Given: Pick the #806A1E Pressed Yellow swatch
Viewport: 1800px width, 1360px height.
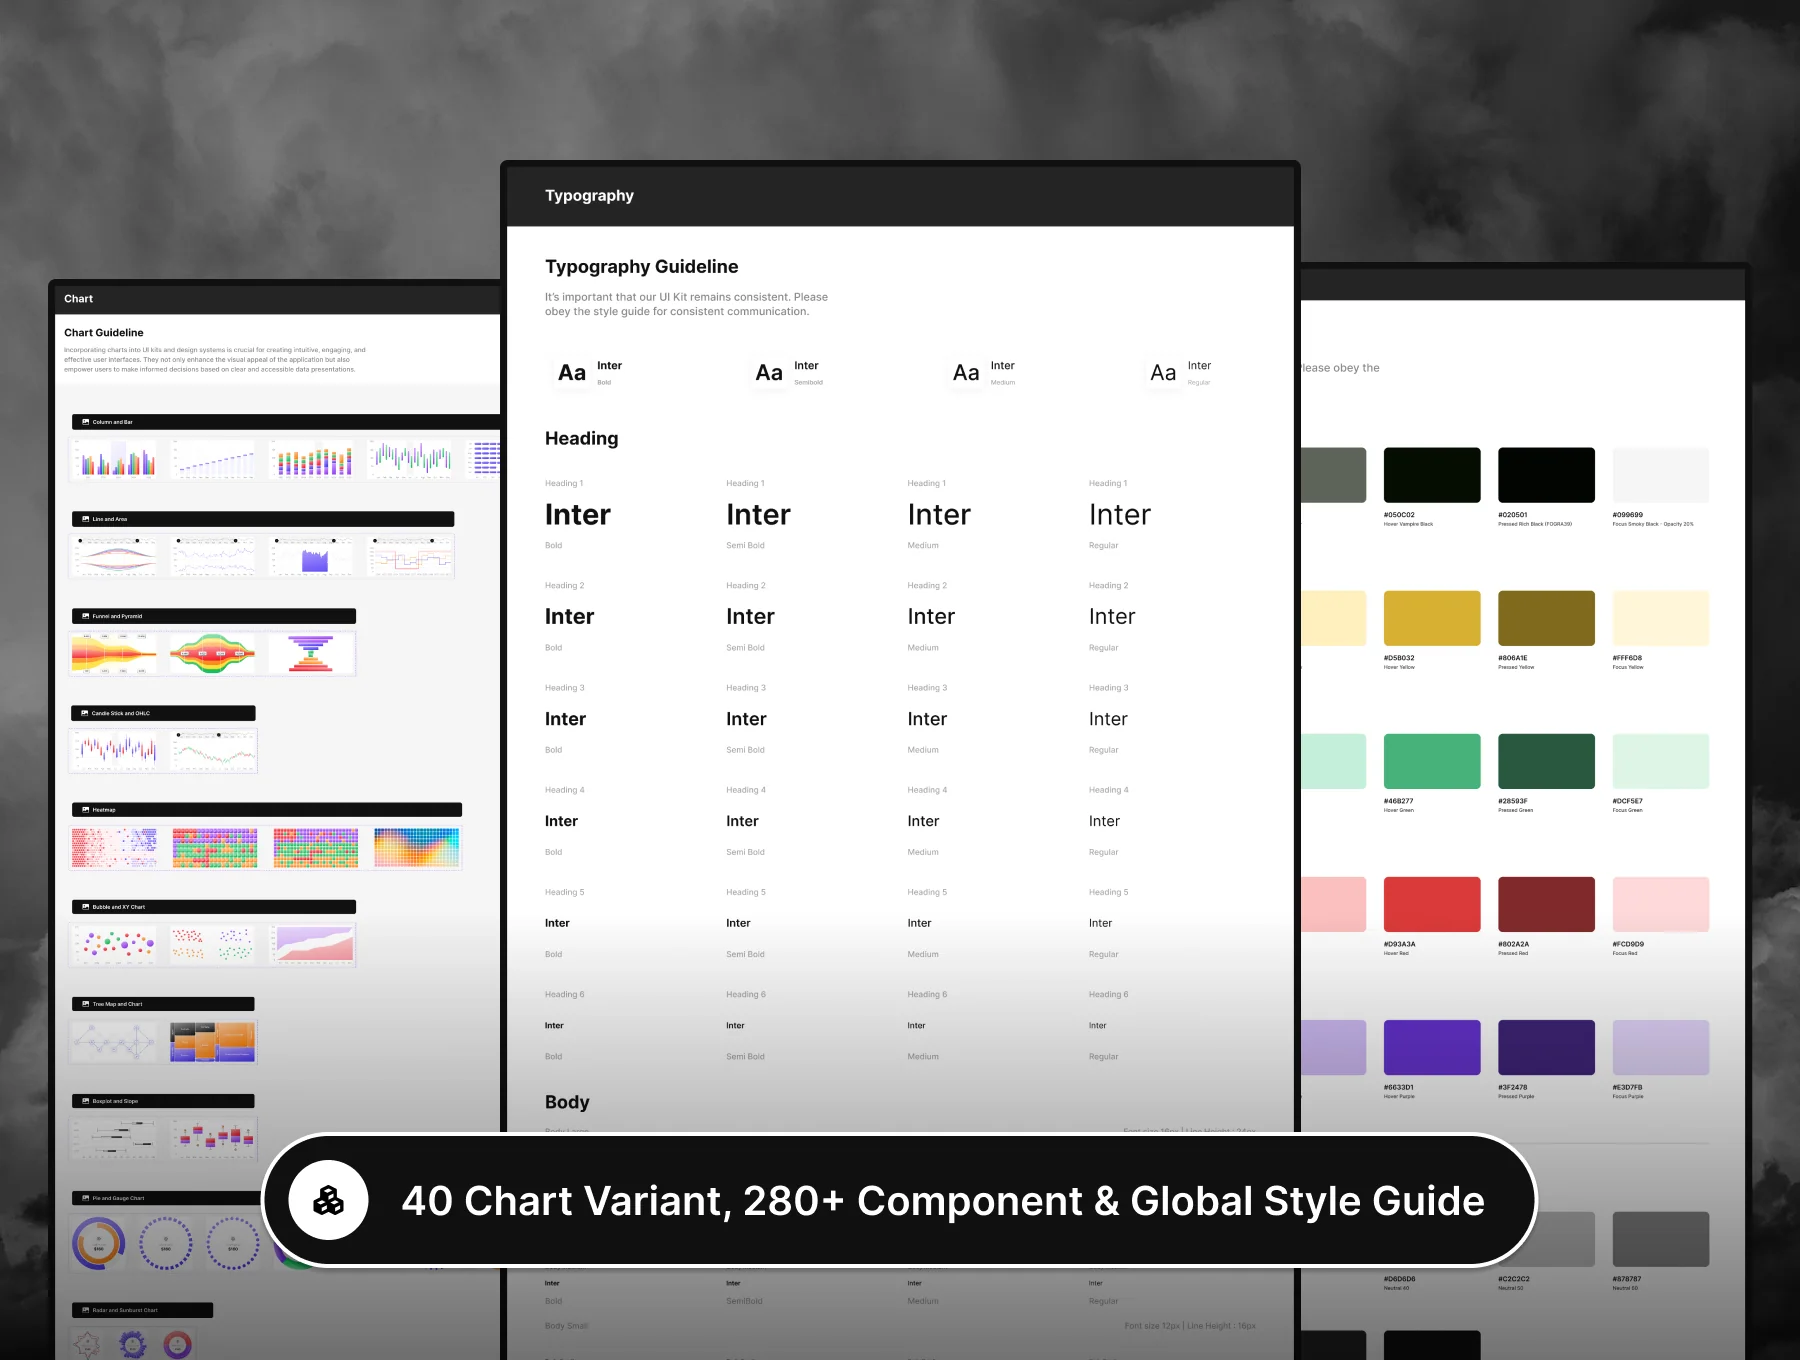Looking at the screenshot, I should point(1546,618).
